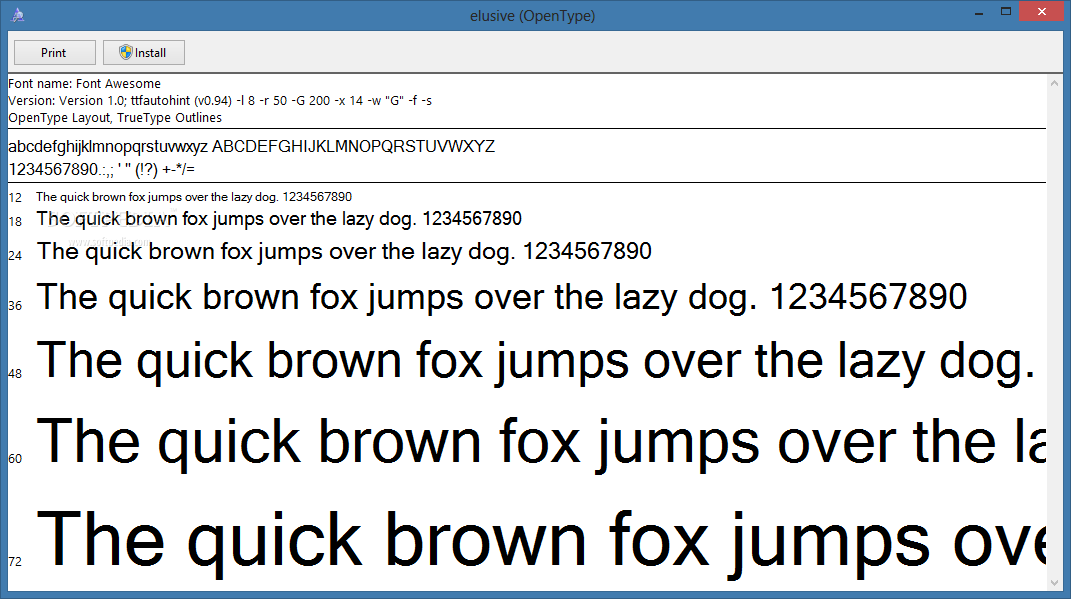The height and width of the screenshot is (599, 1071).
Task: Click the scroll down arrow of the scrollbar
Action: point(1055,583)
